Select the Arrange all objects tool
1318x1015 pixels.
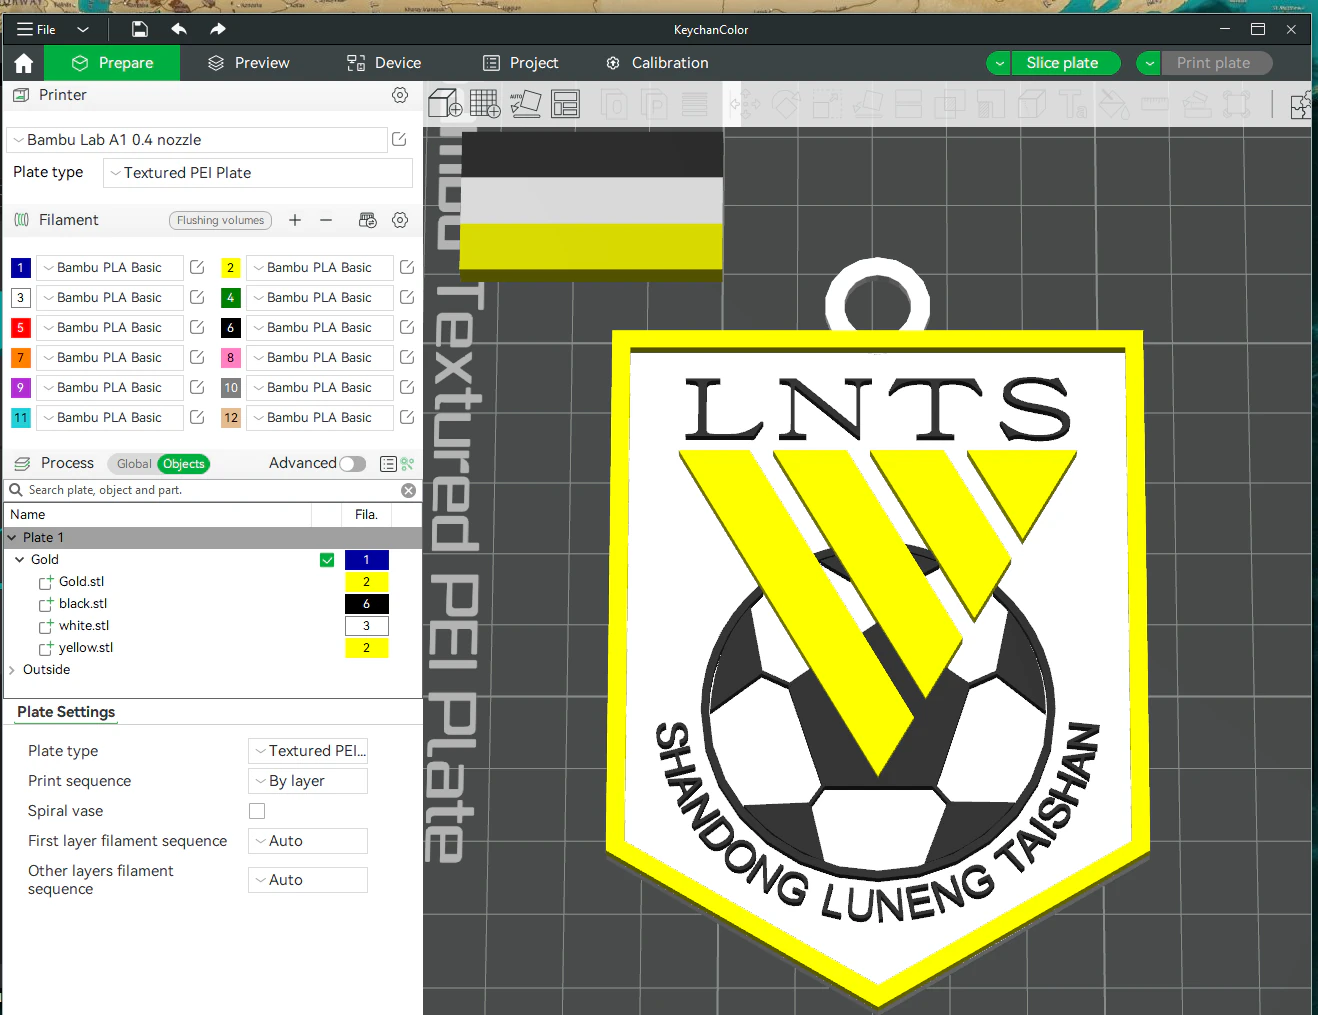566,104
